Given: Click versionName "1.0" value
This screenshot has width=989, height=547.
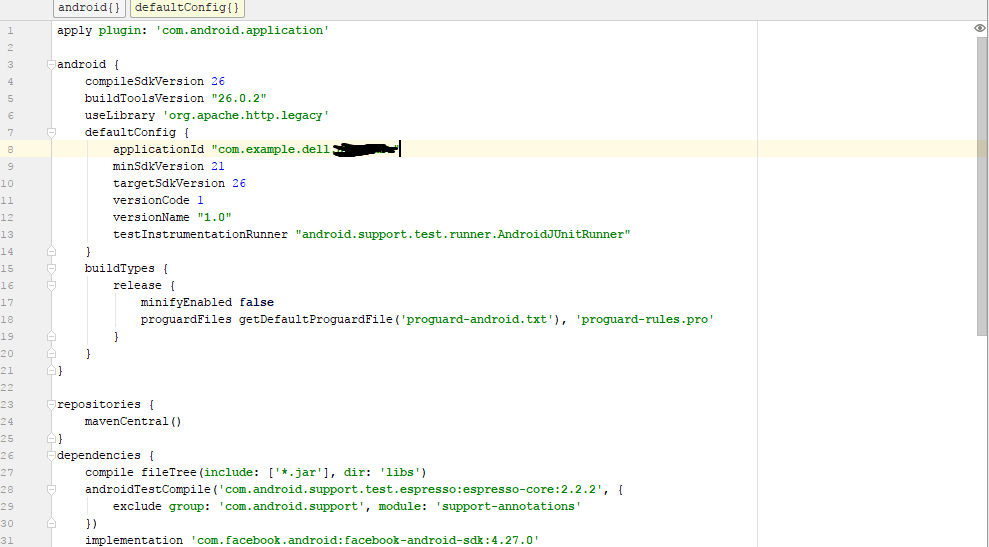Looking at the screenshot, I should 214,218.
